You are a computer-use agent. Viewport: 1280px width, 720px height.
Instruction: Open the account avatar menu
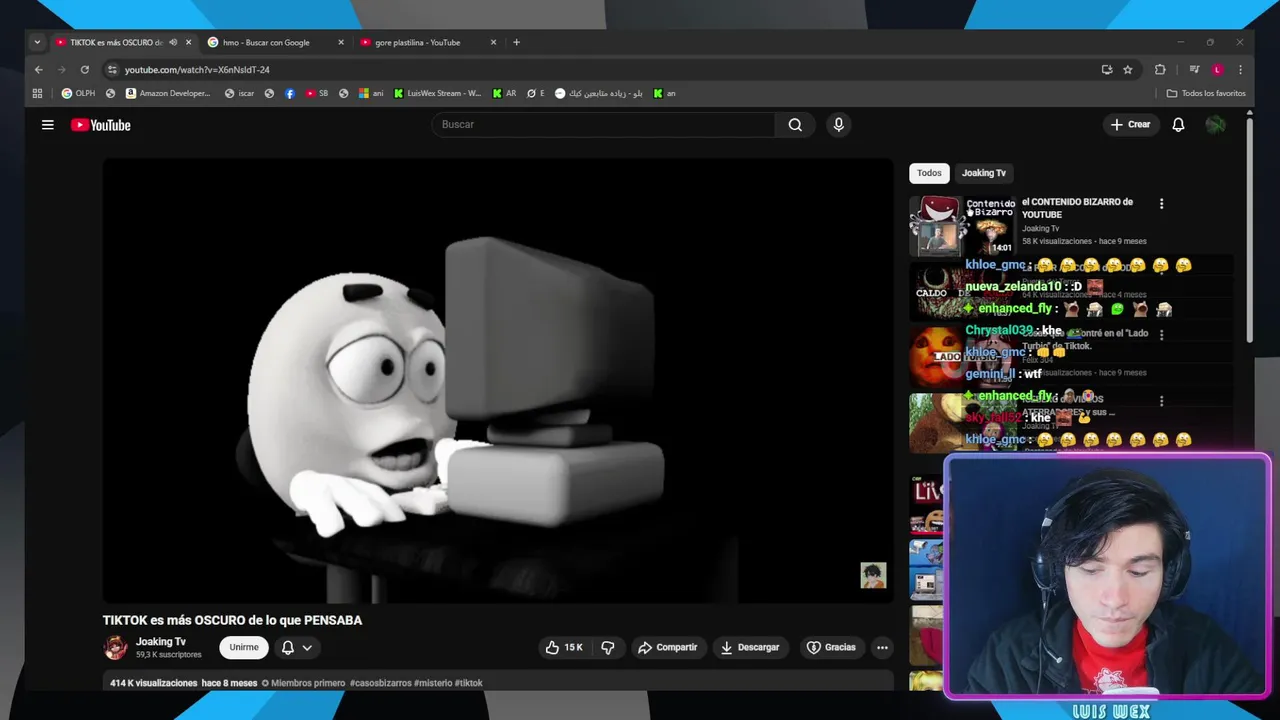tap(1216, 125)
